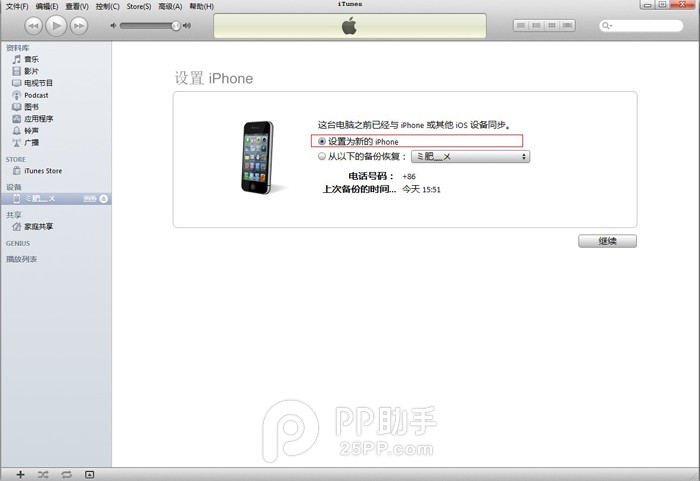700x481 pixels.
Task: Click the 今天 15:51 backup time text
Action: click(x=421, y=189)
